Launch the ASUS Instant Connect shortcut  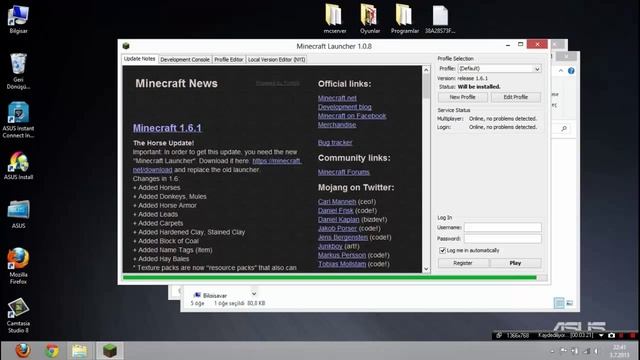18,120
